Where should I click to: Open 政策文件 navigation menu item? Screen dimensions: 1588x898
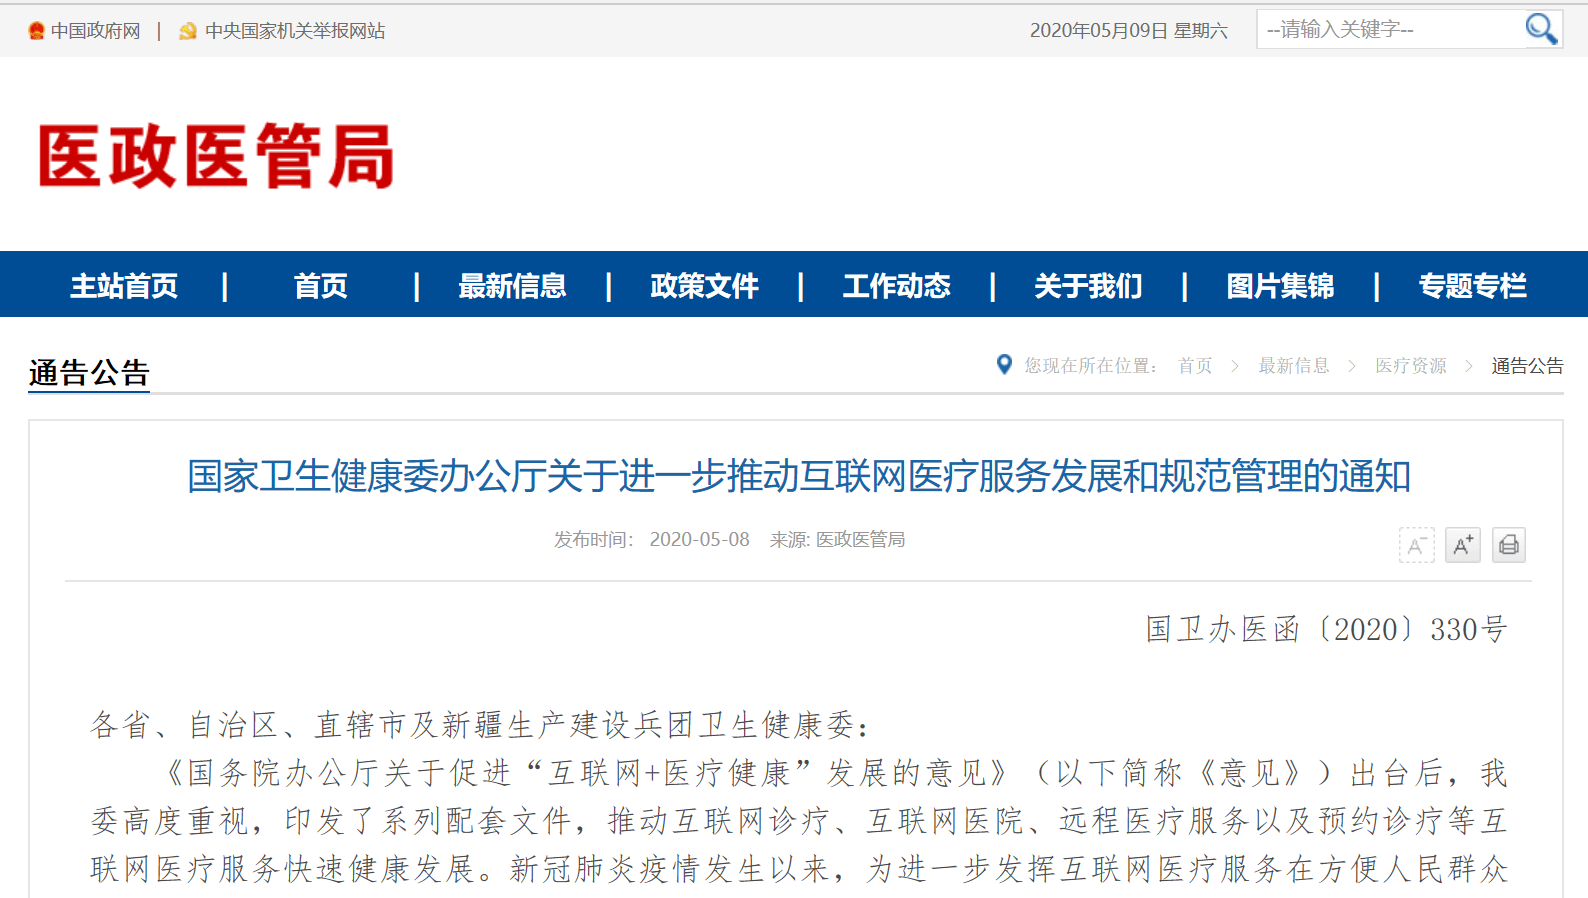pyautogui.click(x=704, y=286)
